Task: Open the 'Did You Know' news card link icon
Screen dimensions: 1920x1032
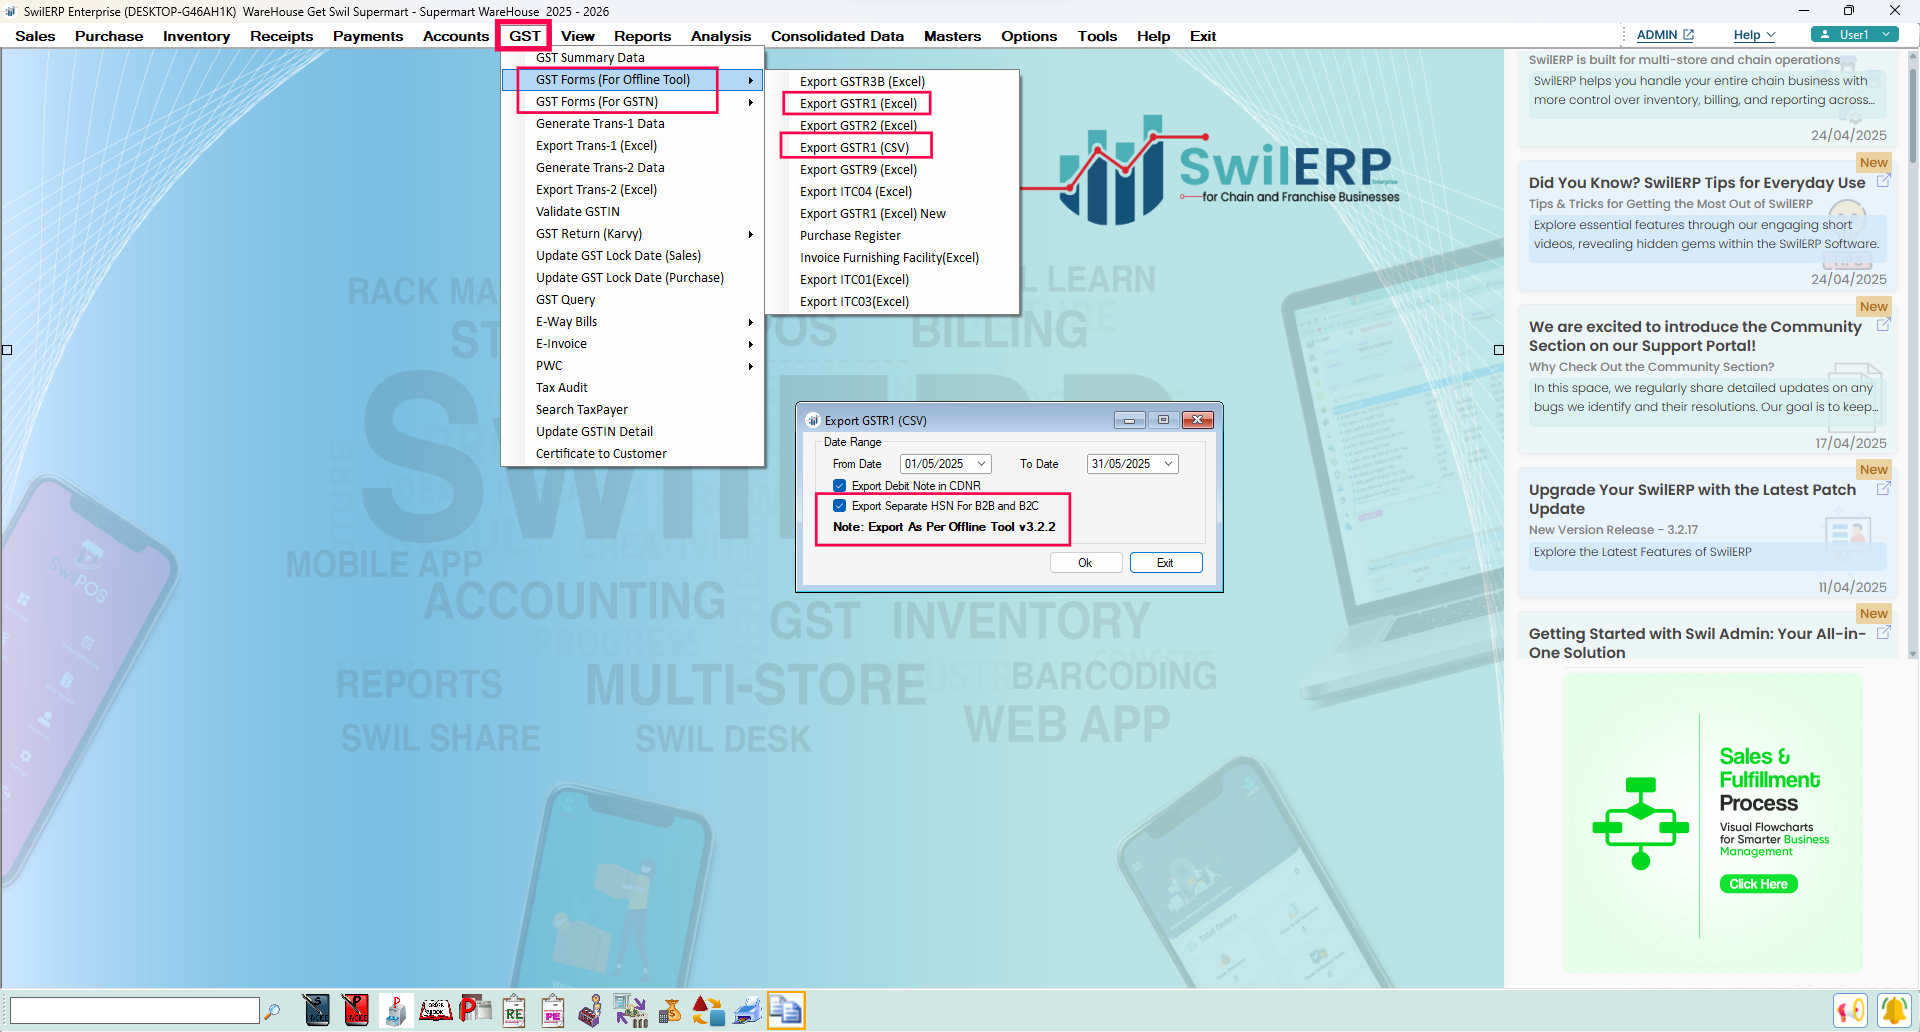Action: pos(1883,182)
